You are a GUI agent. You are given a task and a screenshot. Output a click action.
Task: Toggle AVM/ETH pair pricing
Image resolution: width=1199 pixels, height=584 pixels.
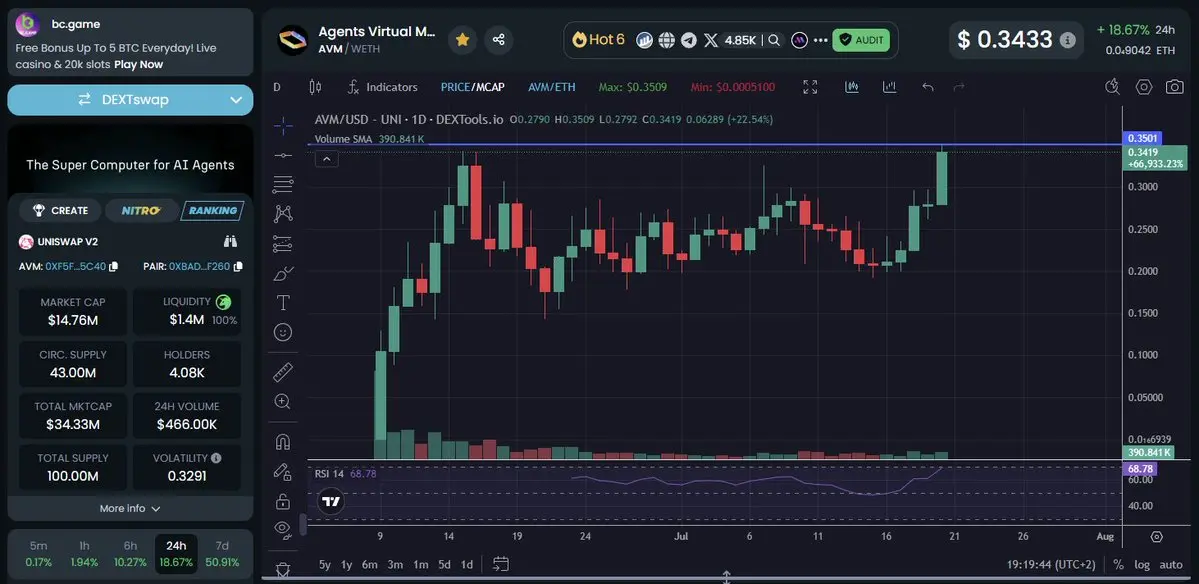click(552, 87)
